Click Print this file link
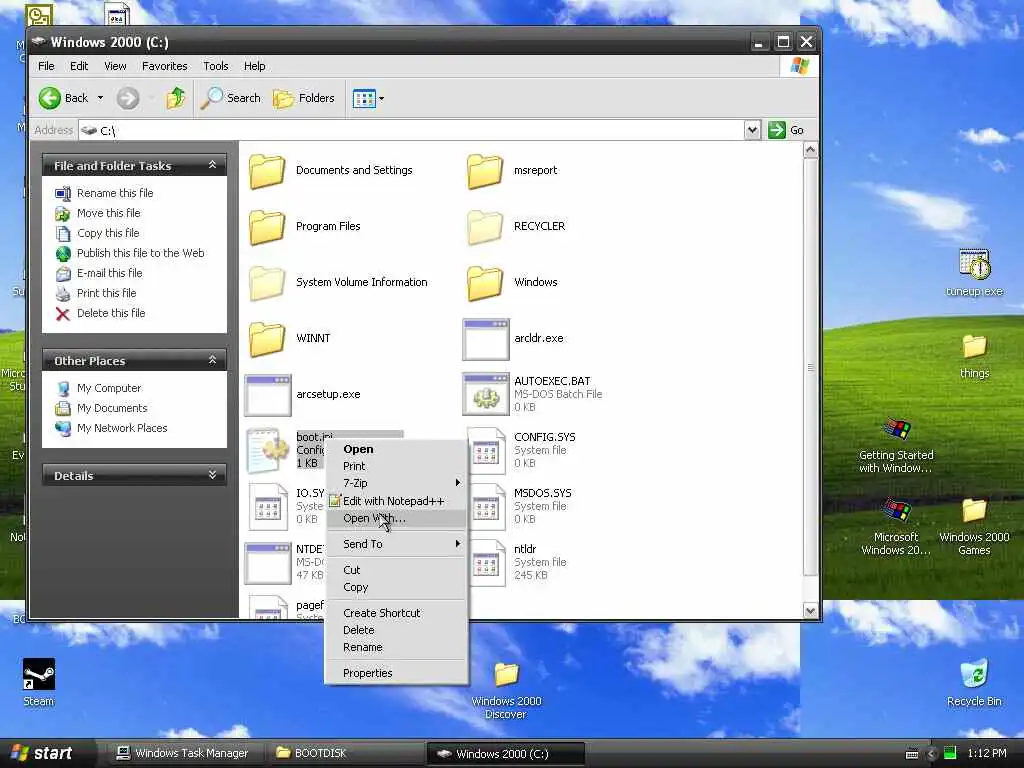The width and height of the screenshot is (1024, 768). [106, 293]
